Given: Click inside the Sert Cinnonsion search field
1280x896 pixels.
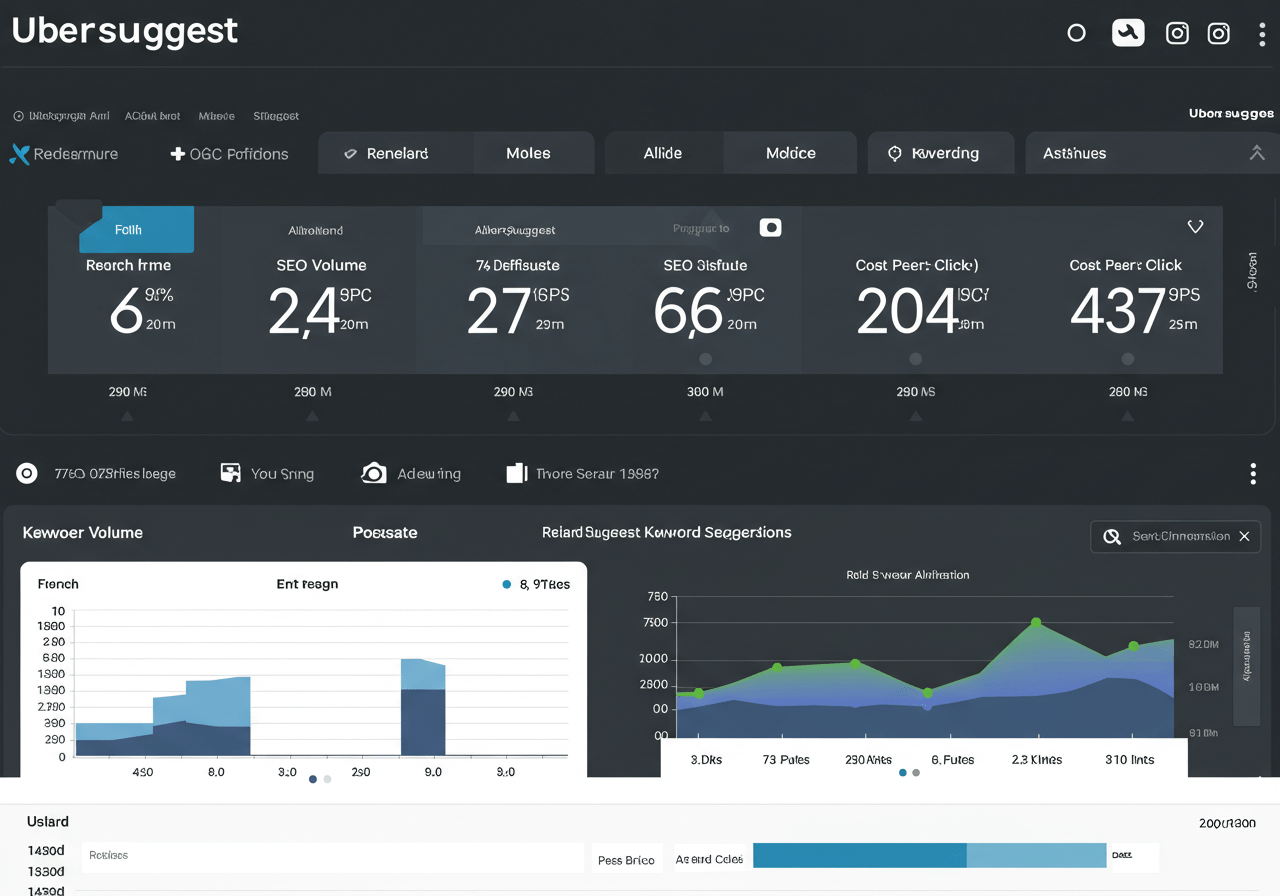Looking at the screenshot, I should 1175,537.
